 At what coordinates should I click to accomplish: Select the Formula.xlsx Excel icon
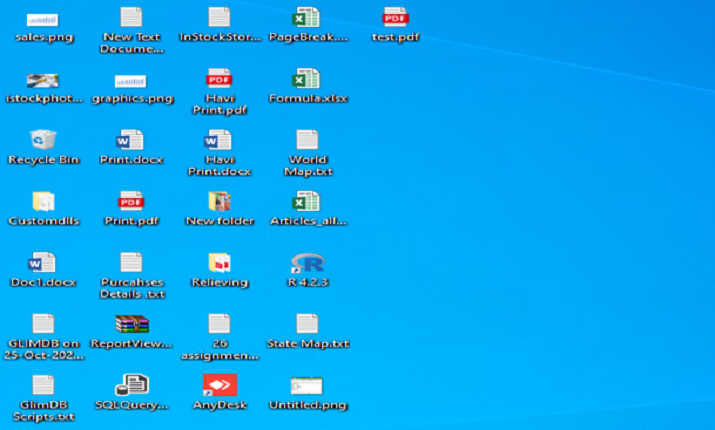(306, 78)
